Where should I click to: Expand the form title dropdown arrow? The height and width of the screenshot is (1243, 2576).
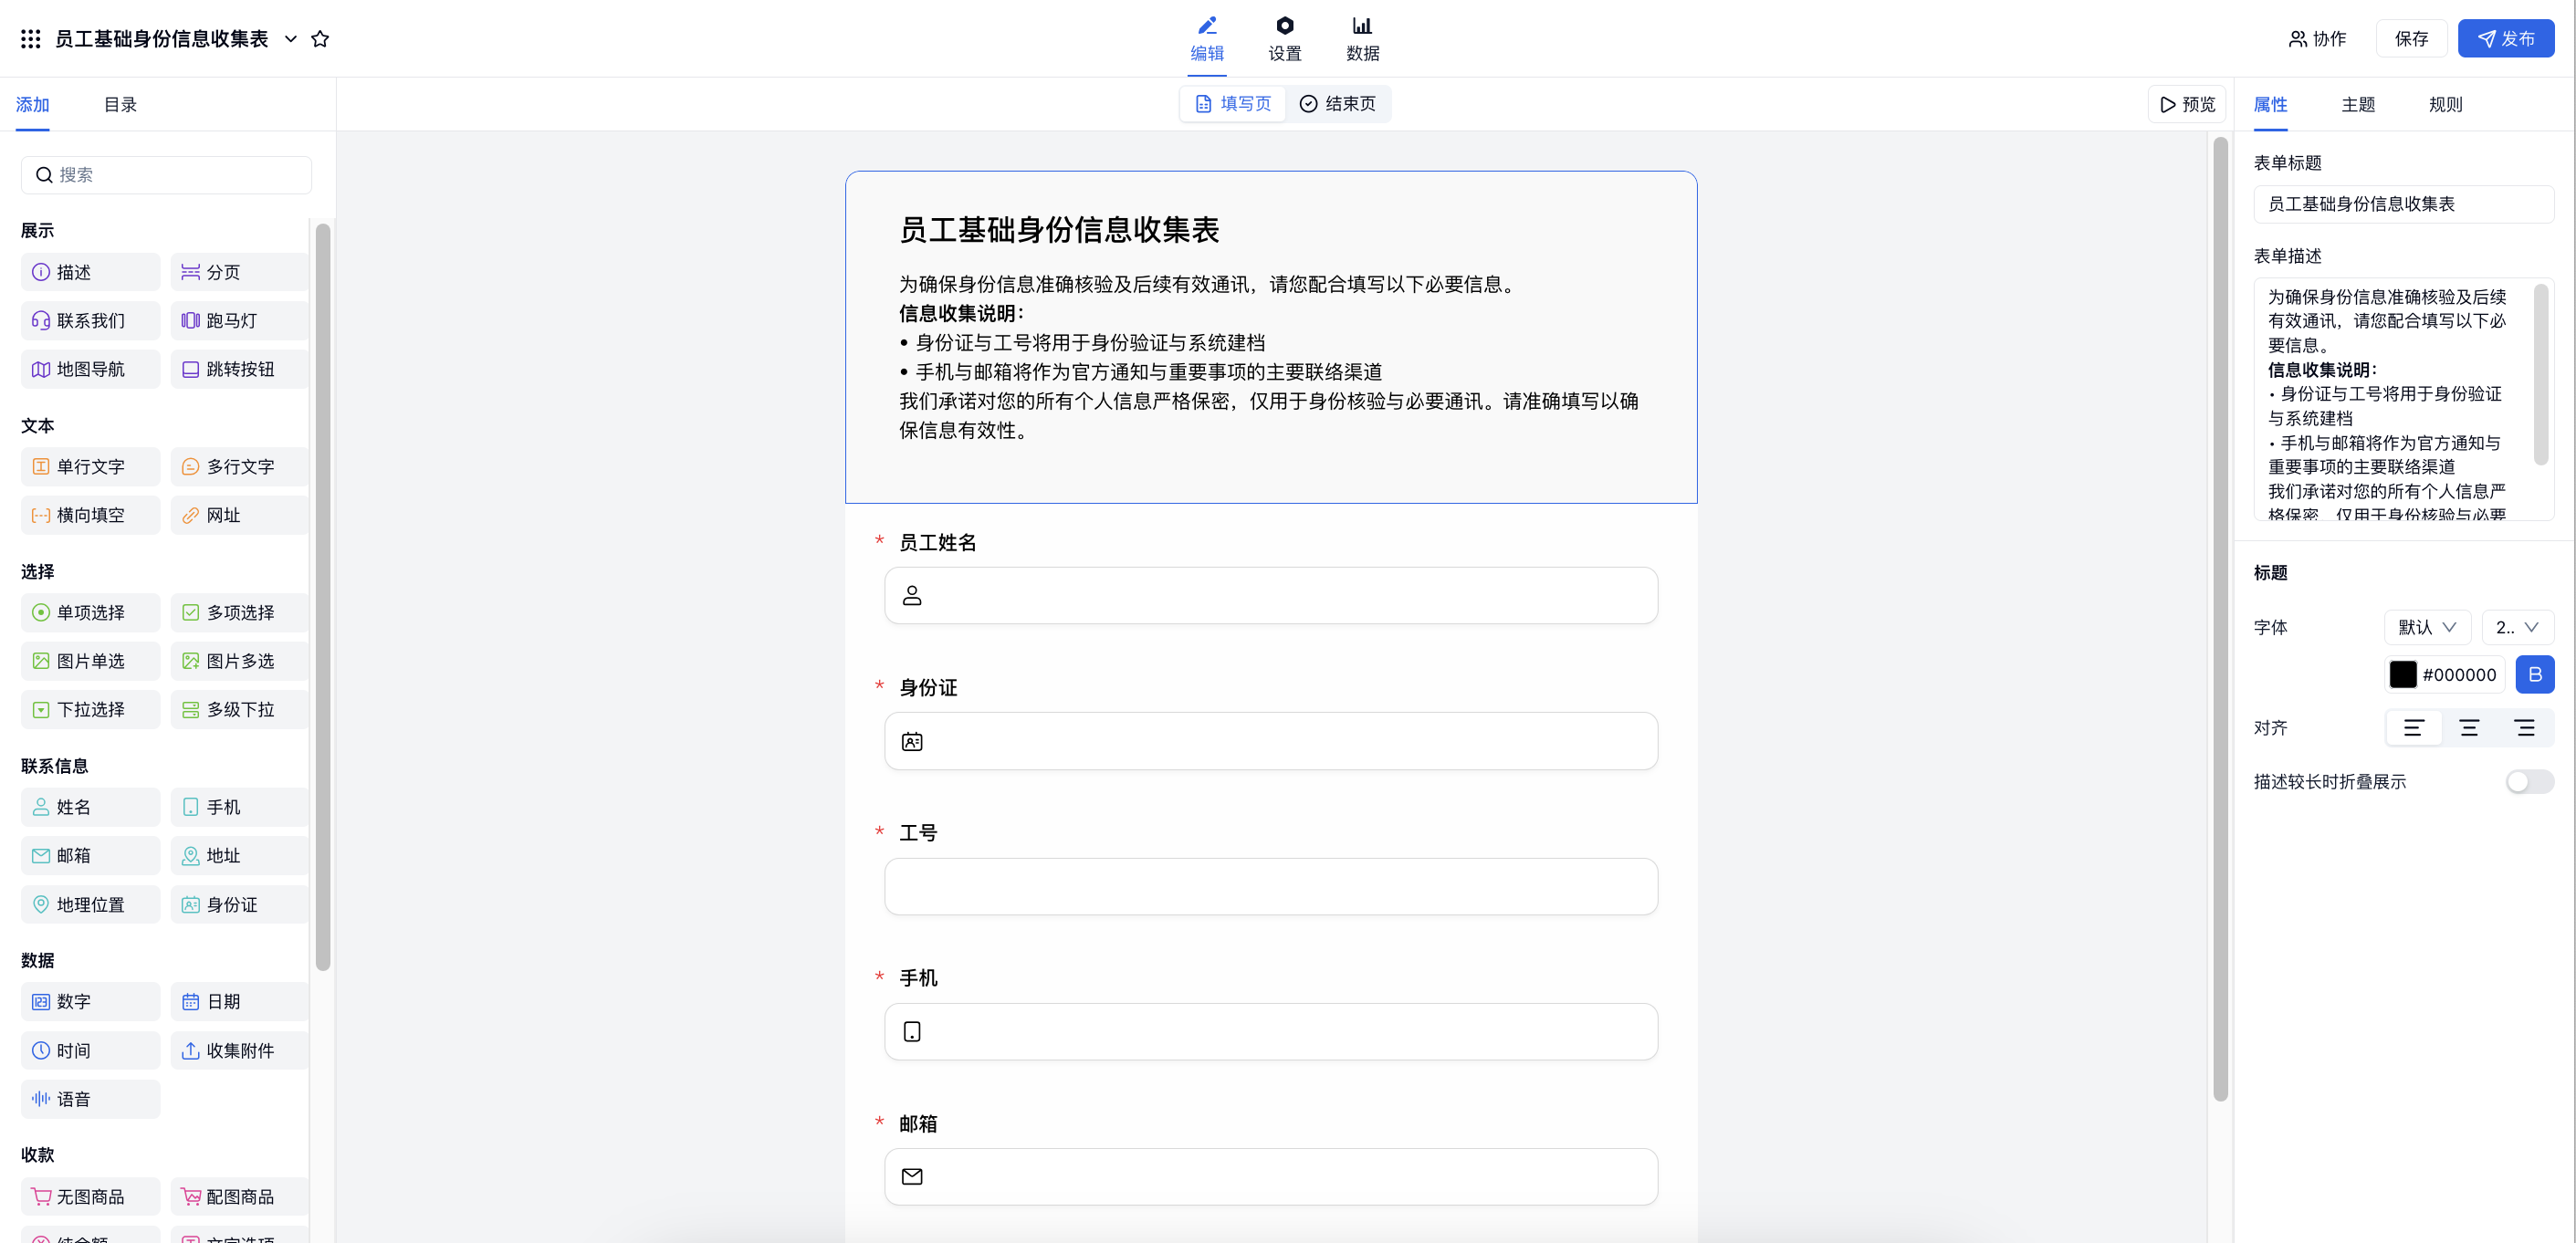click(x=291, y=39)
